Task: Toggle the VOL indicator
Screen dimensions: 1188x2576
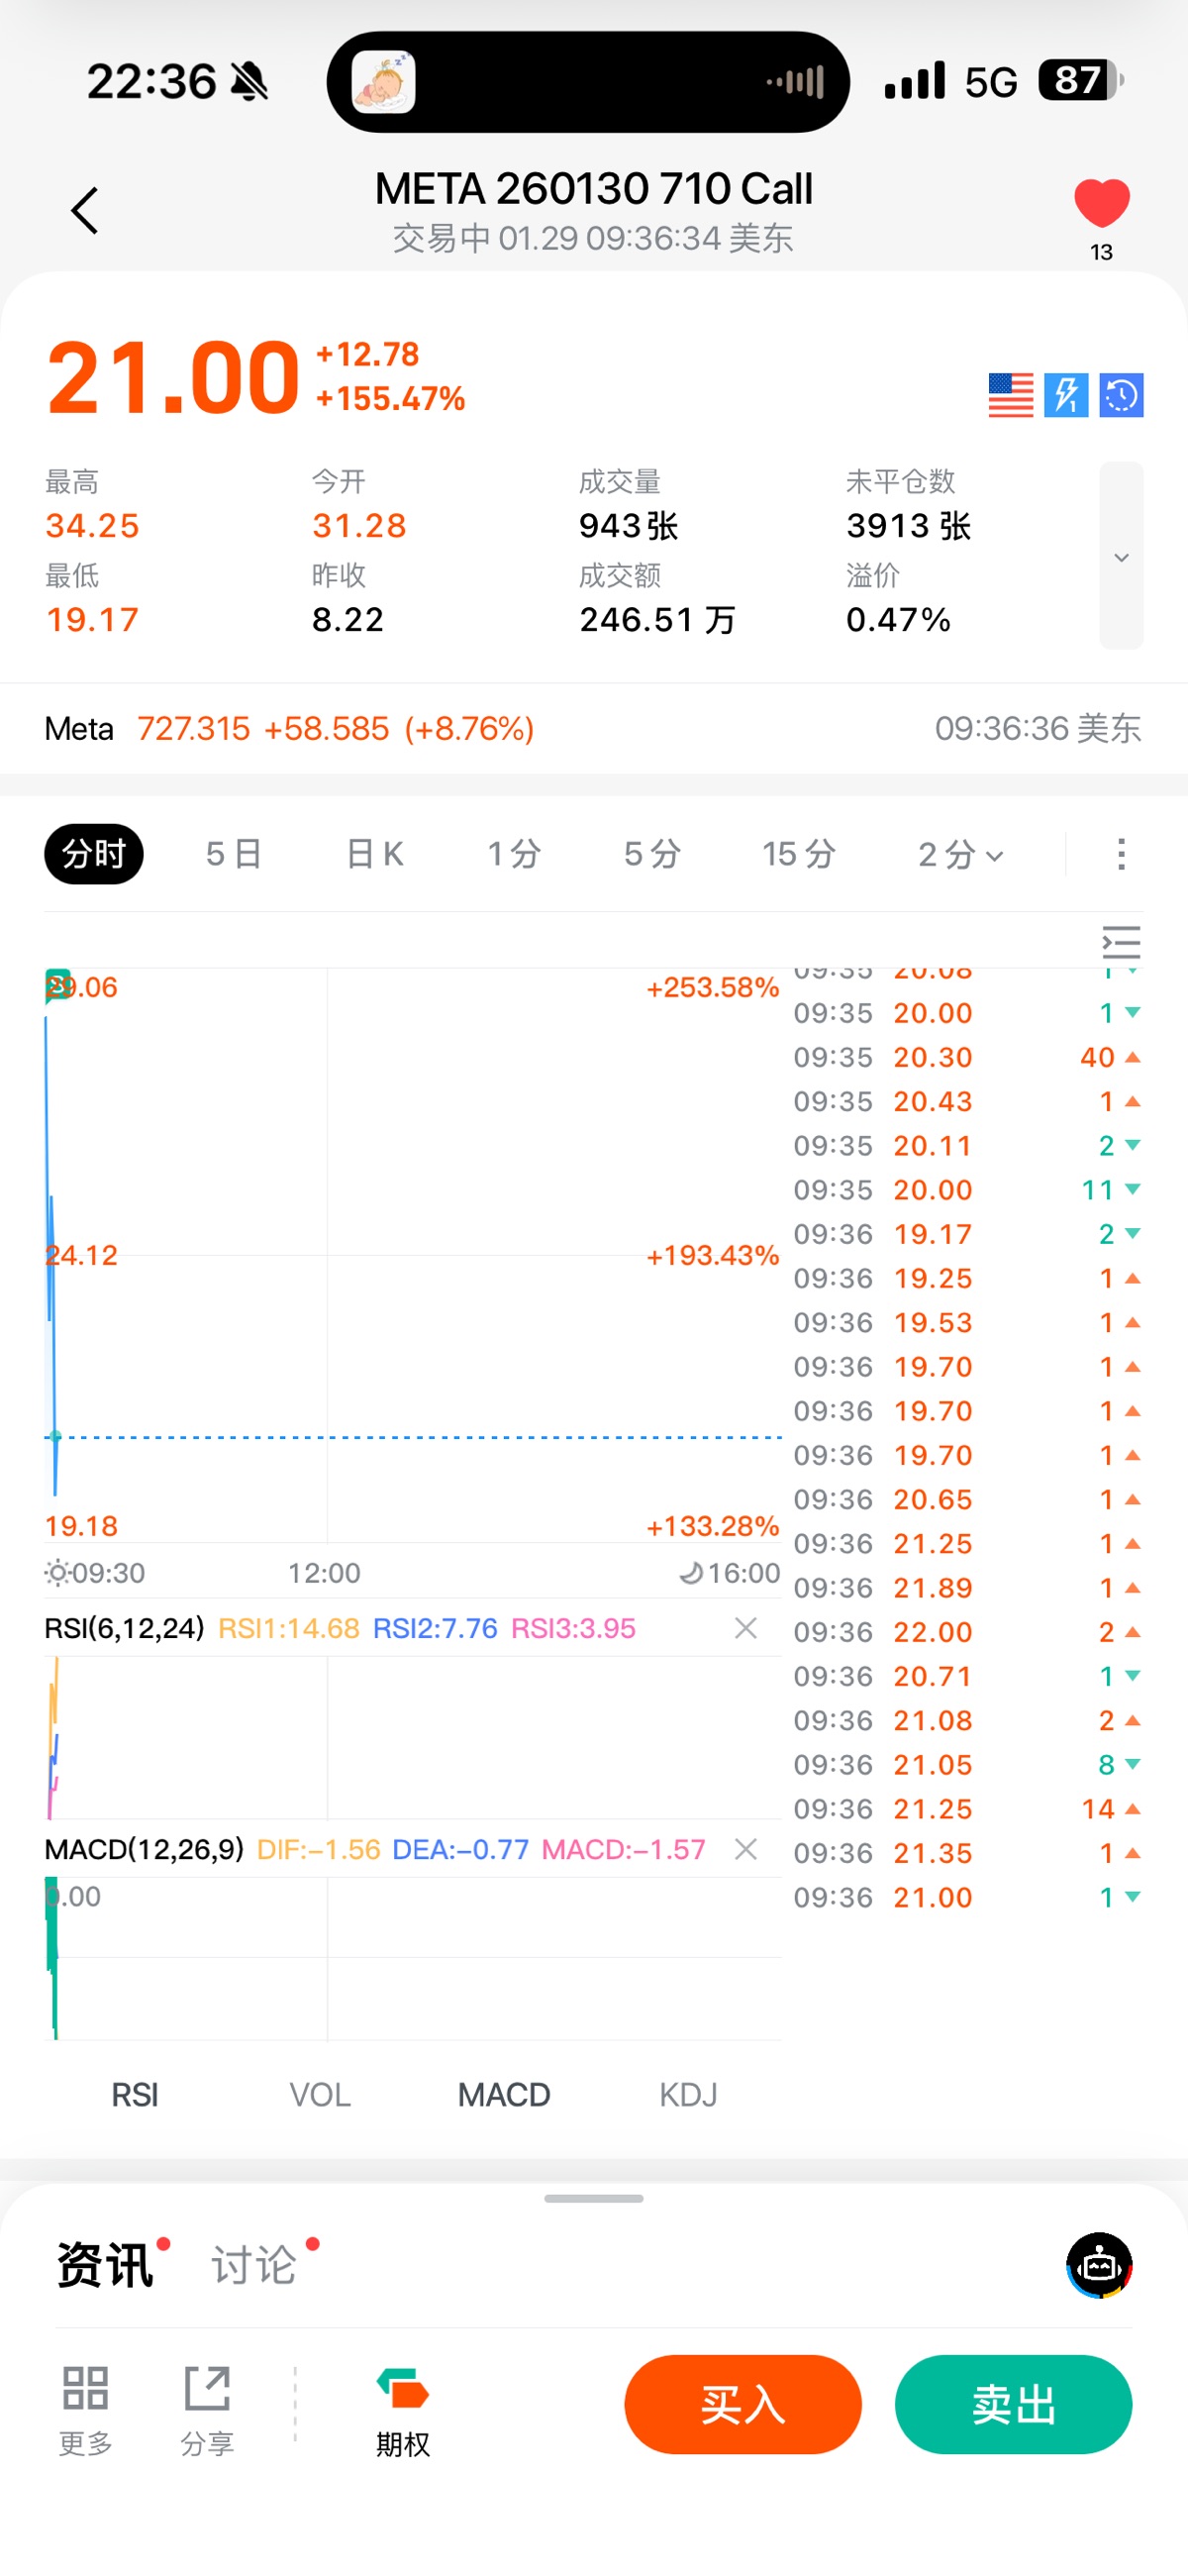Action: click(320, 2095)
